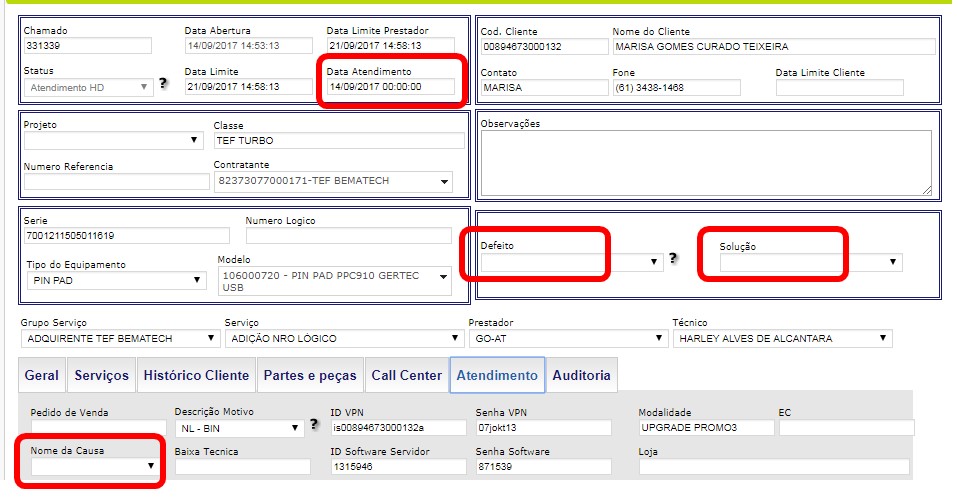Viewport: 958px width, 504px height.
Task: Select a value in the Defeito dropdown
Action: pyautogui.click(x=571, y=262)
